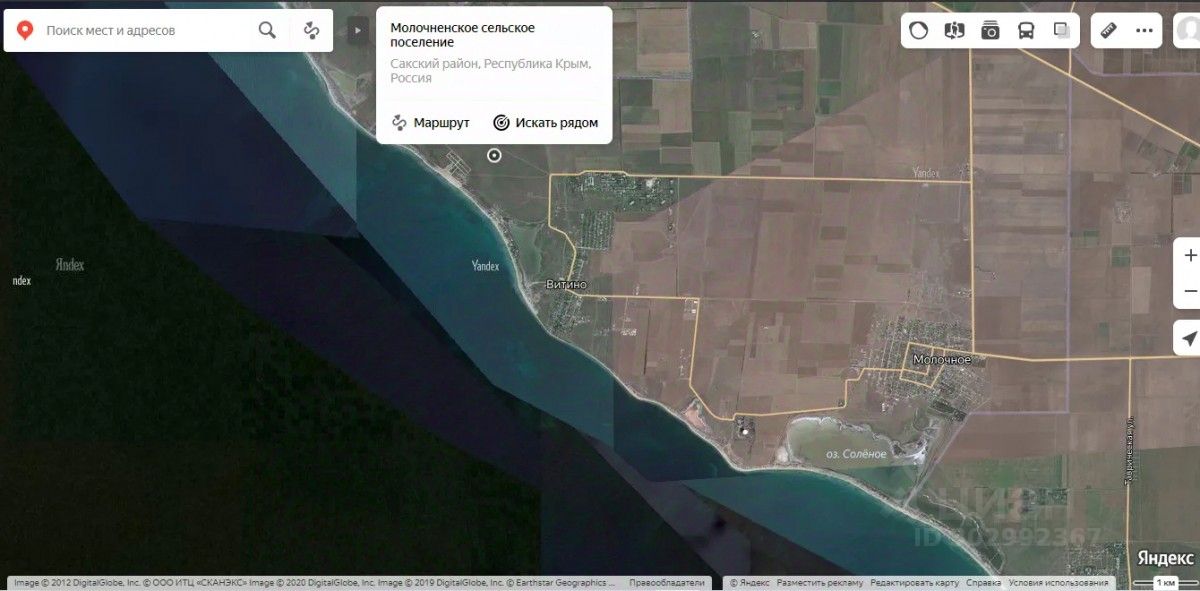This screenshot has height=591, width=1200.
Task: Locate me with the arrow button
Action: 1189,338
